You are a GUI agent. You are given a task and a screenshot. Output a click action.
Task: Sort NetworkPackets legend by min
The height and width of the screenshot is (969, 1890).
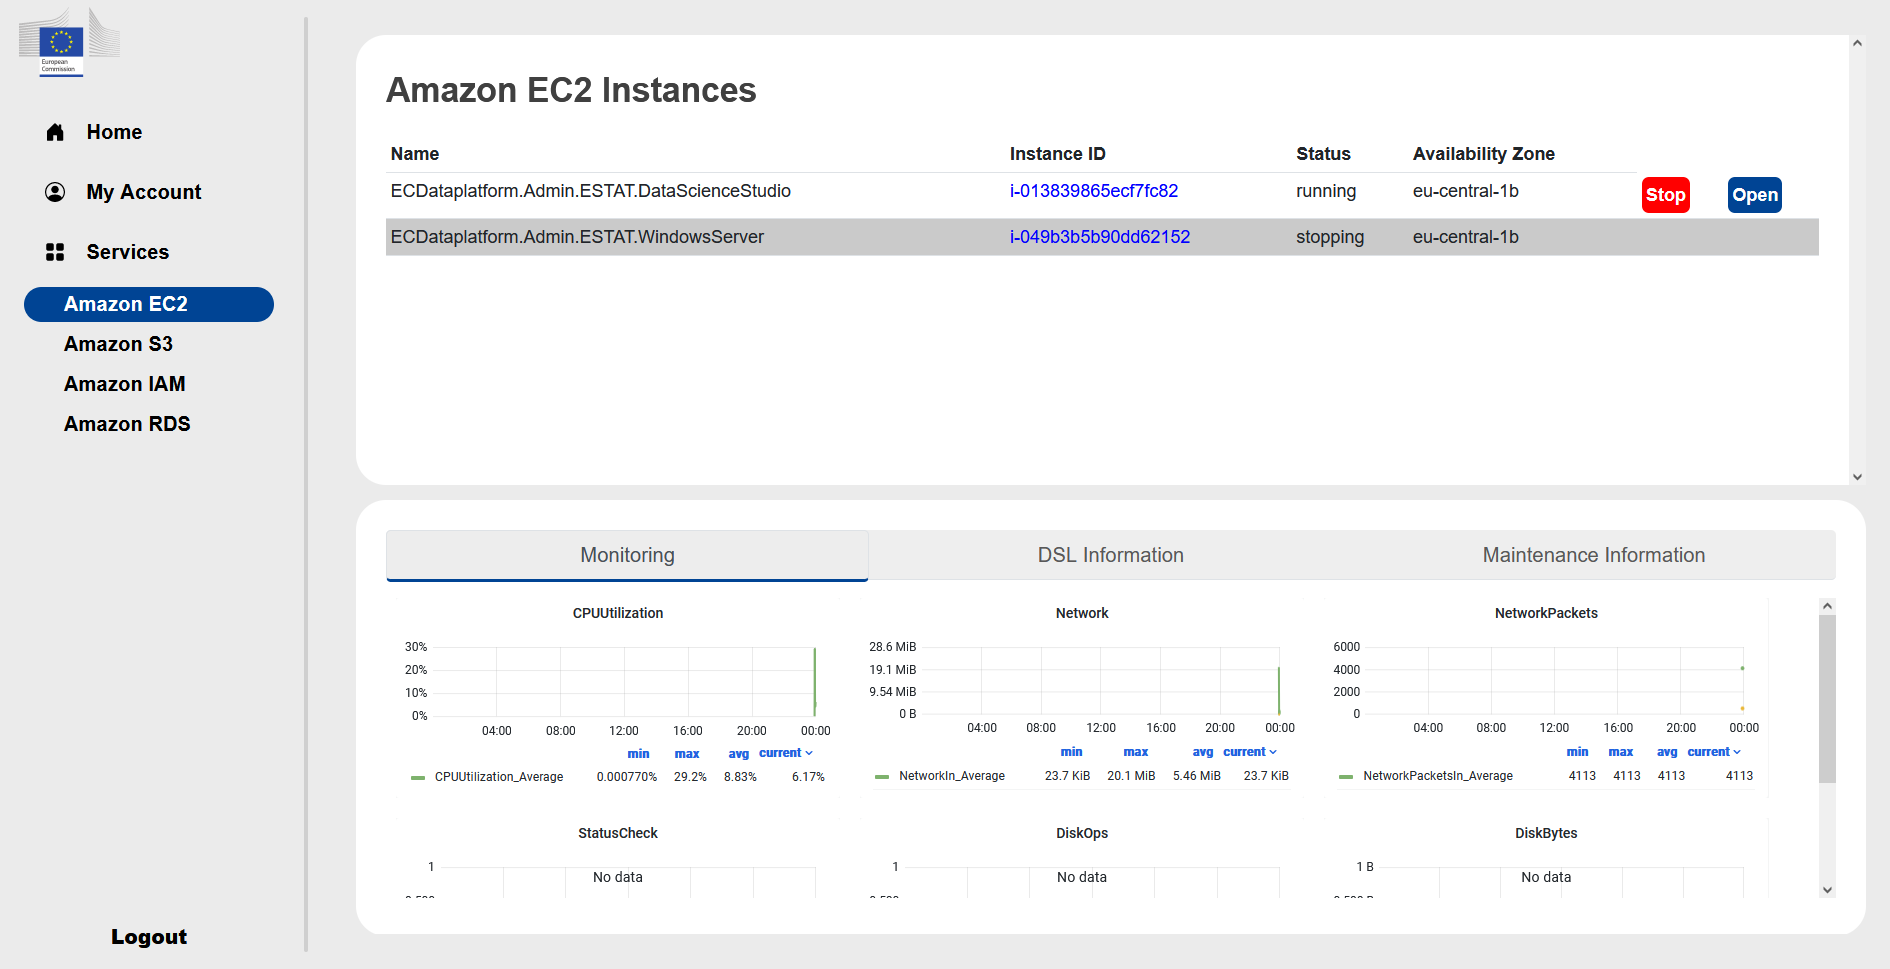click(1577, 752)
